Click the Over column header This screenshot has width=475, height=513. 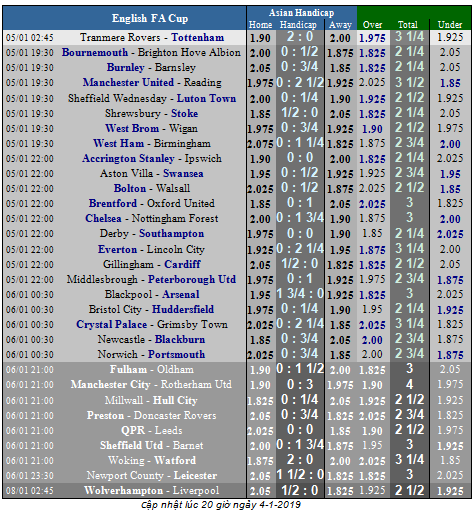click(x=372, y=25)
